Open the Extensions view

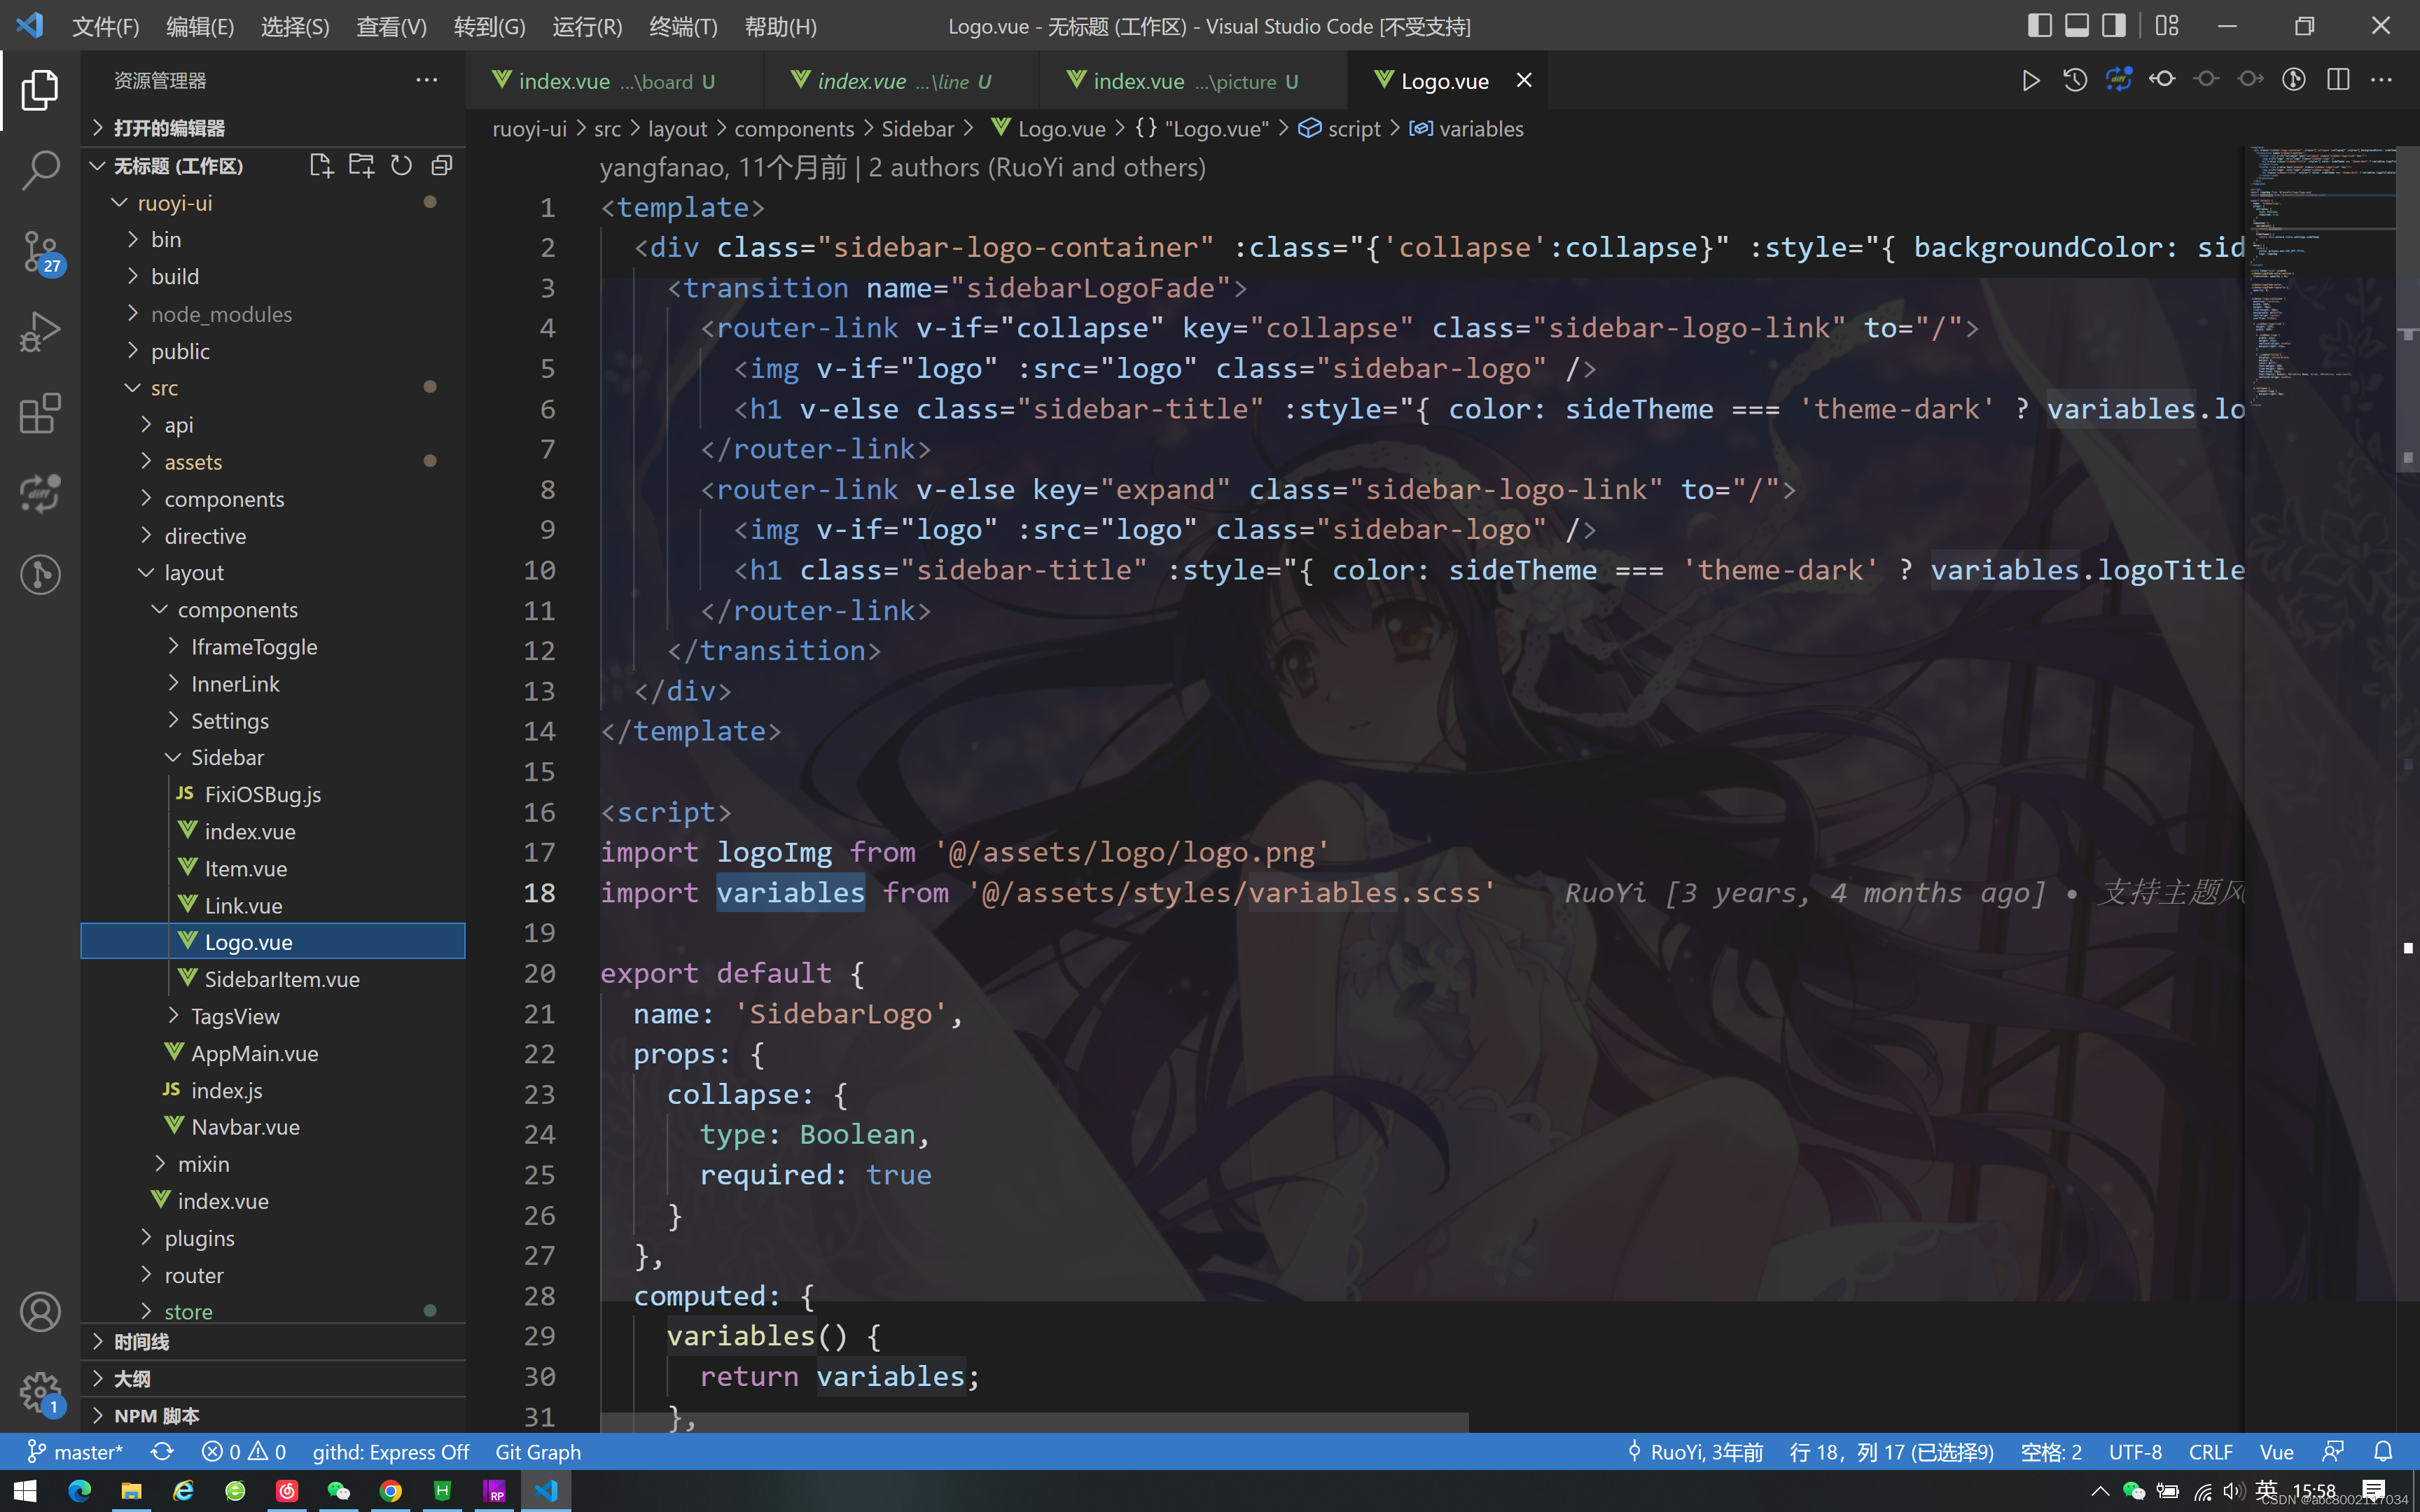pyautogui.click(x=40, y=413)
